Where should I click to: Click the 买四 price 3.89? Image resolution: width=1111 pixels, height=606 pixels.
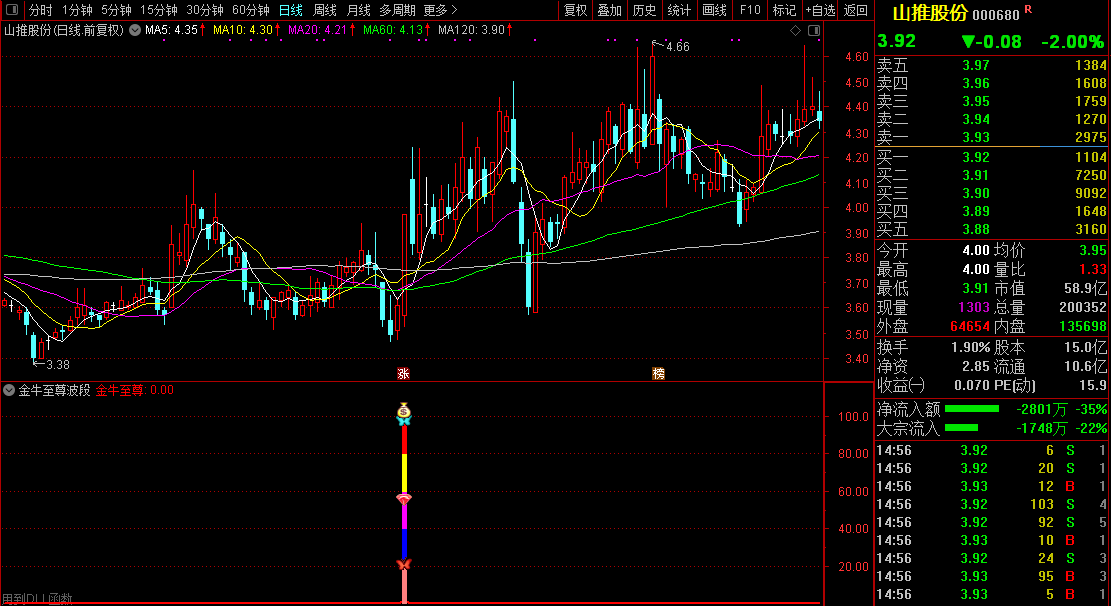tap(976, 211)
